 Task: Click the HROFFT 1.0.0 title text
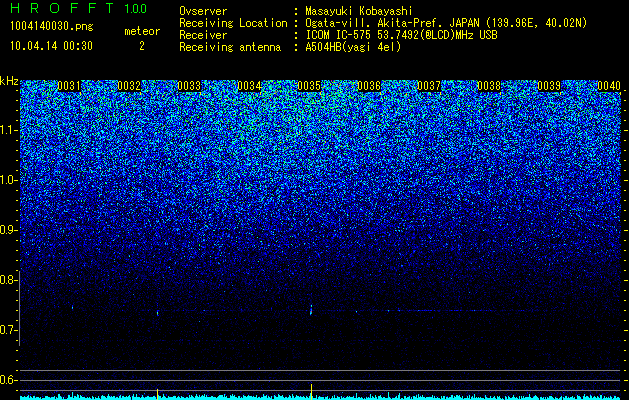coord(79,8)
